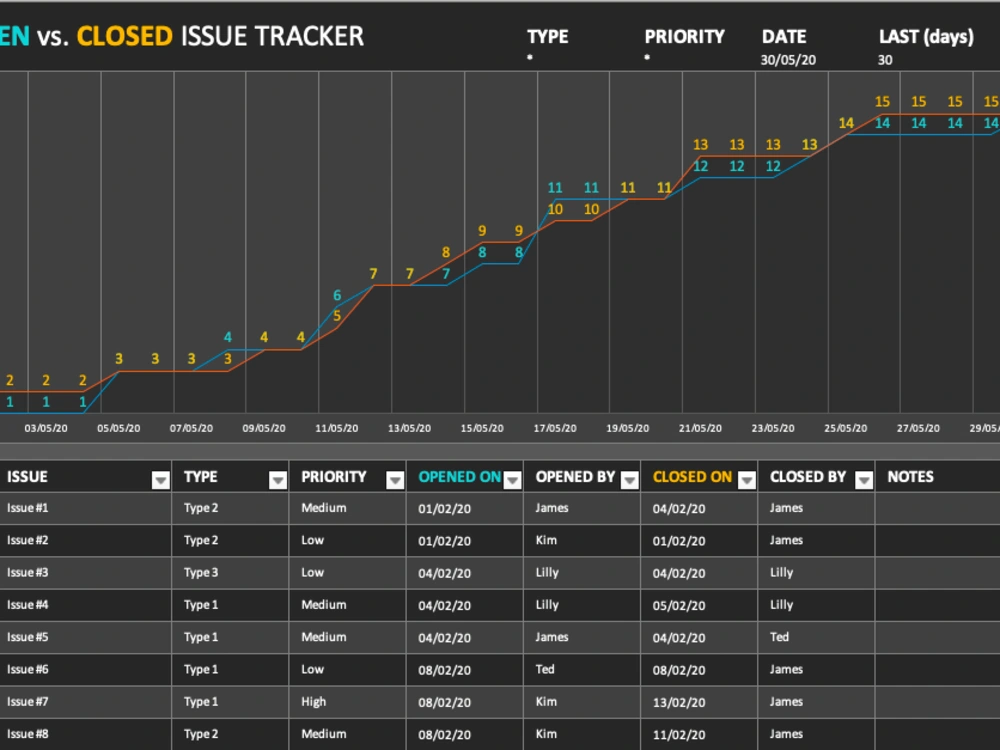Open the ISSUE column filter dropdown

[x=161, y=480]
